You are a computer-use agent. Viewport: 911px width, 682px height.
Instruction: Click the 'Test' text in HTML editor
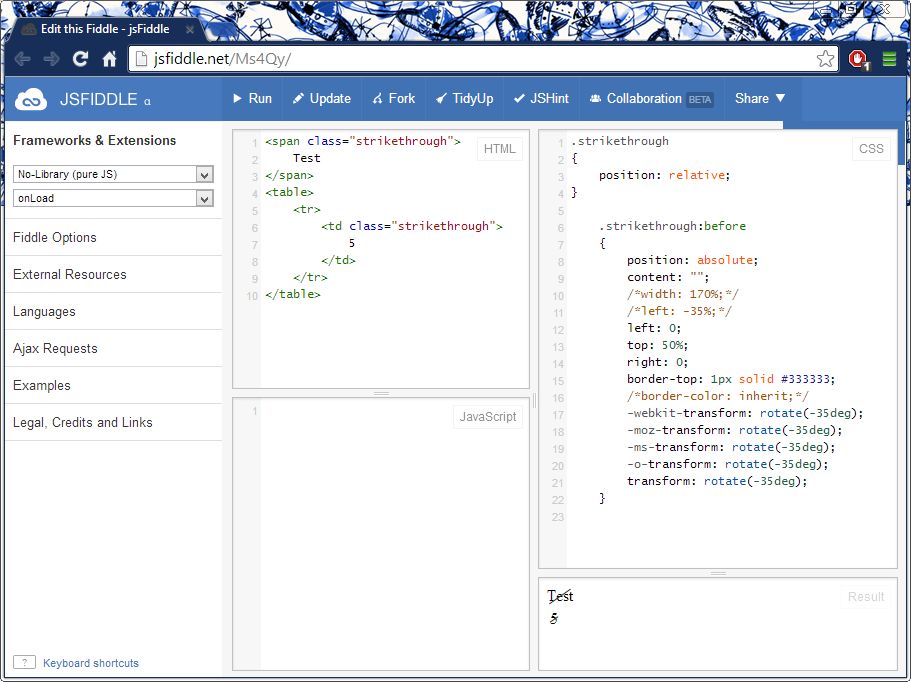[307, 158]
